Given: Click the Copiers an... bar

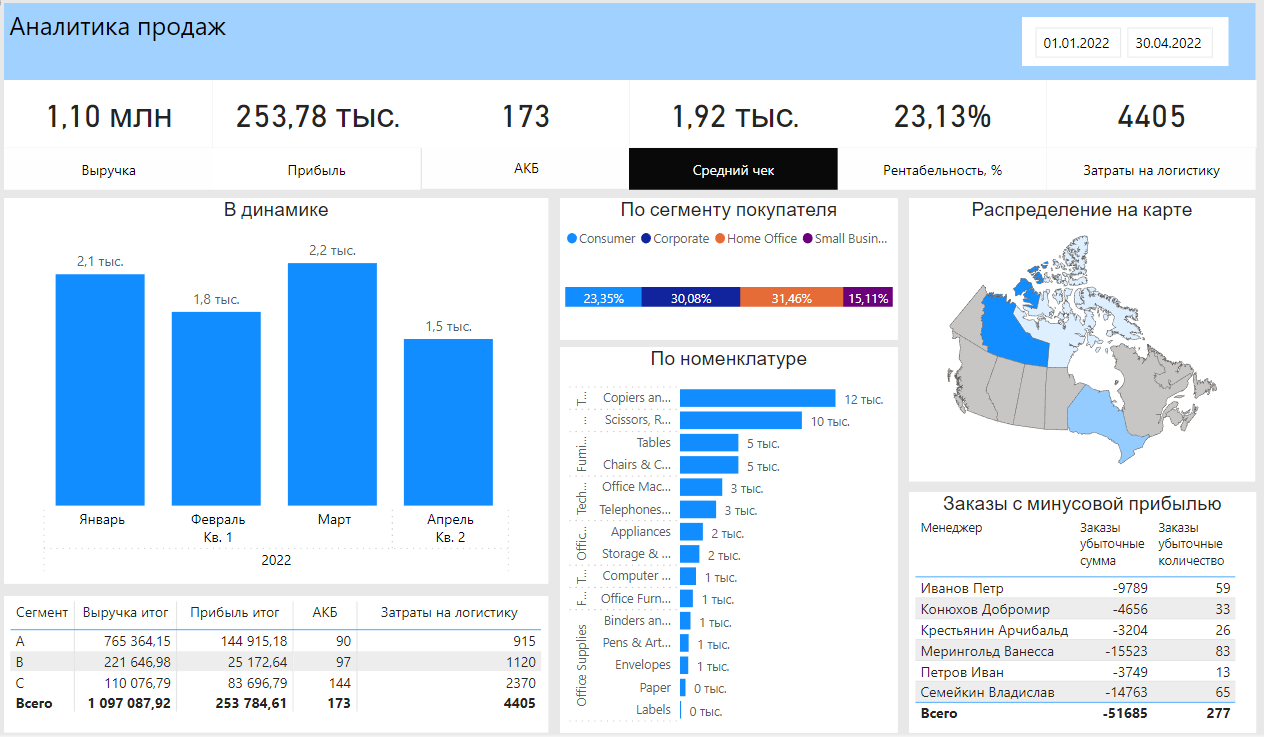Looking at the screenshot, I should click(x=755, y=398).
